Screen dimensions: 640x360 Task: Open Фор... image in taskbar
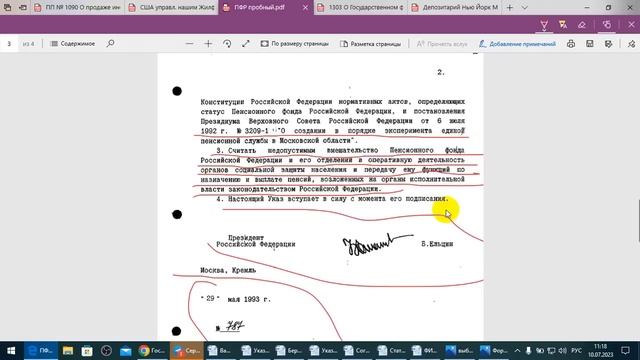[493, 351]
